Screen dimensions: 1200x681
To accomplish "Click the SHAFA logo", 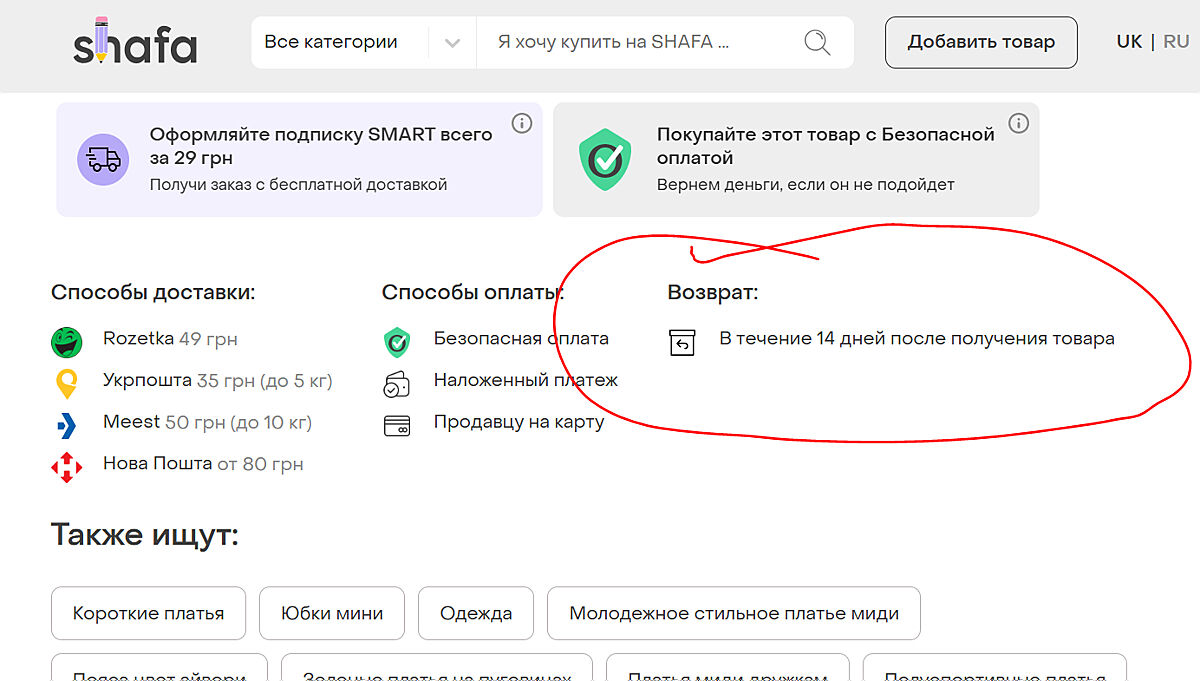I will coord(135,43).
